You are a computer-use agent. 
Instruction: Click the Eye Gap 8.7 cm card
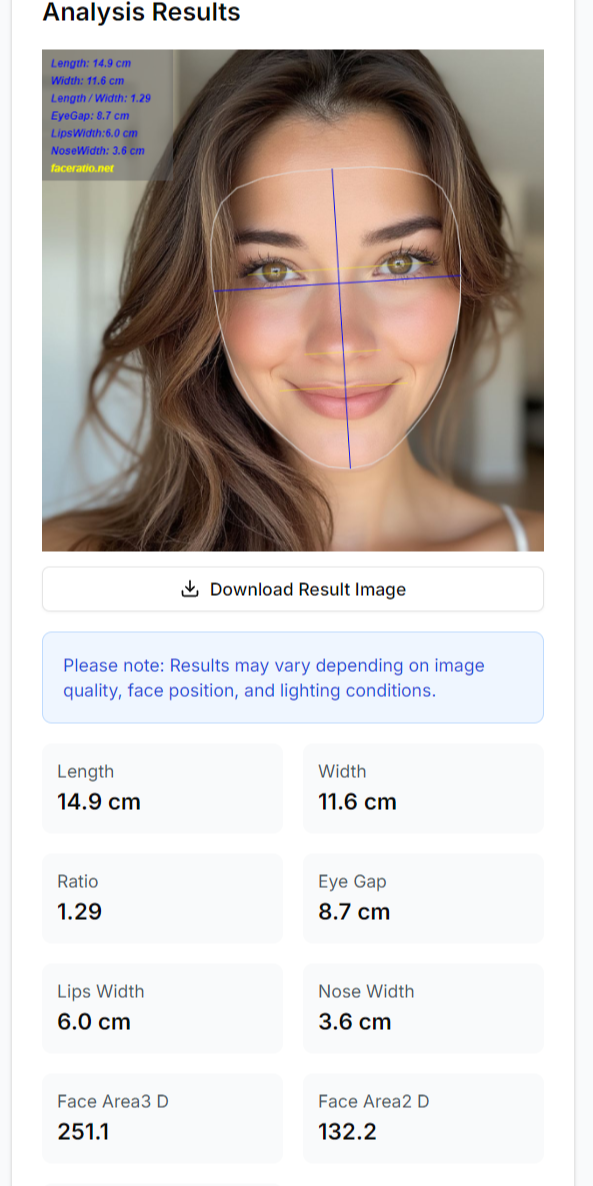[422, 898]
